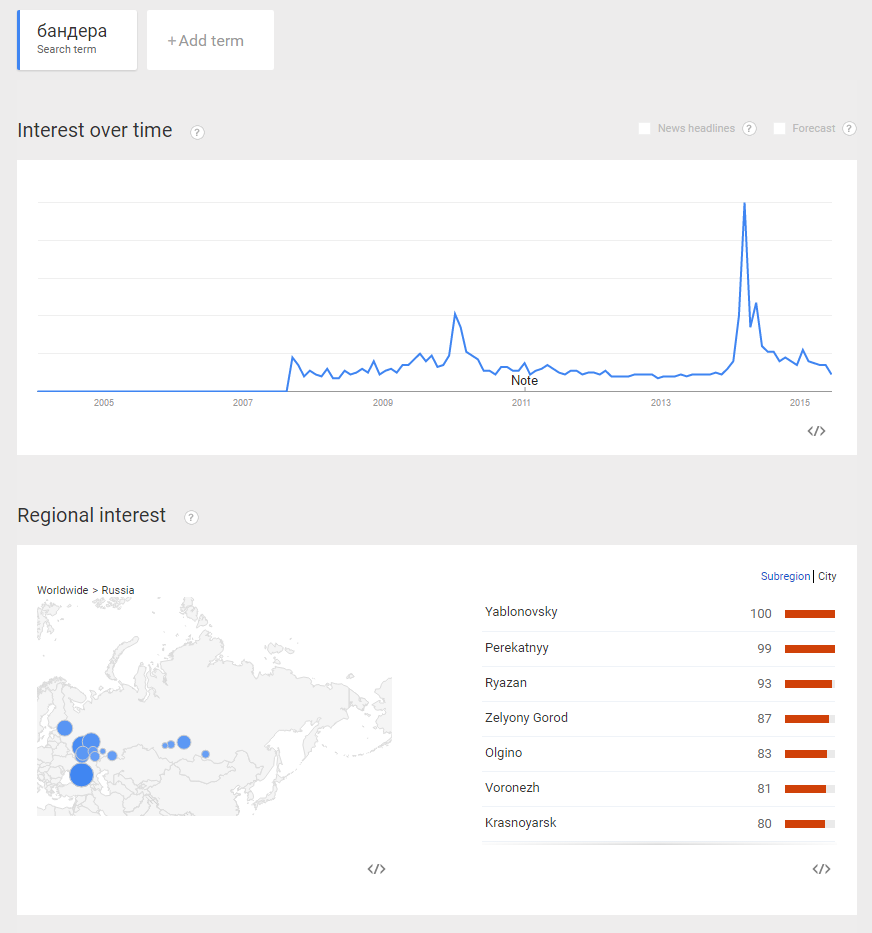
Task: Click the largest blue bubble on map
Action: click(82, 775)
